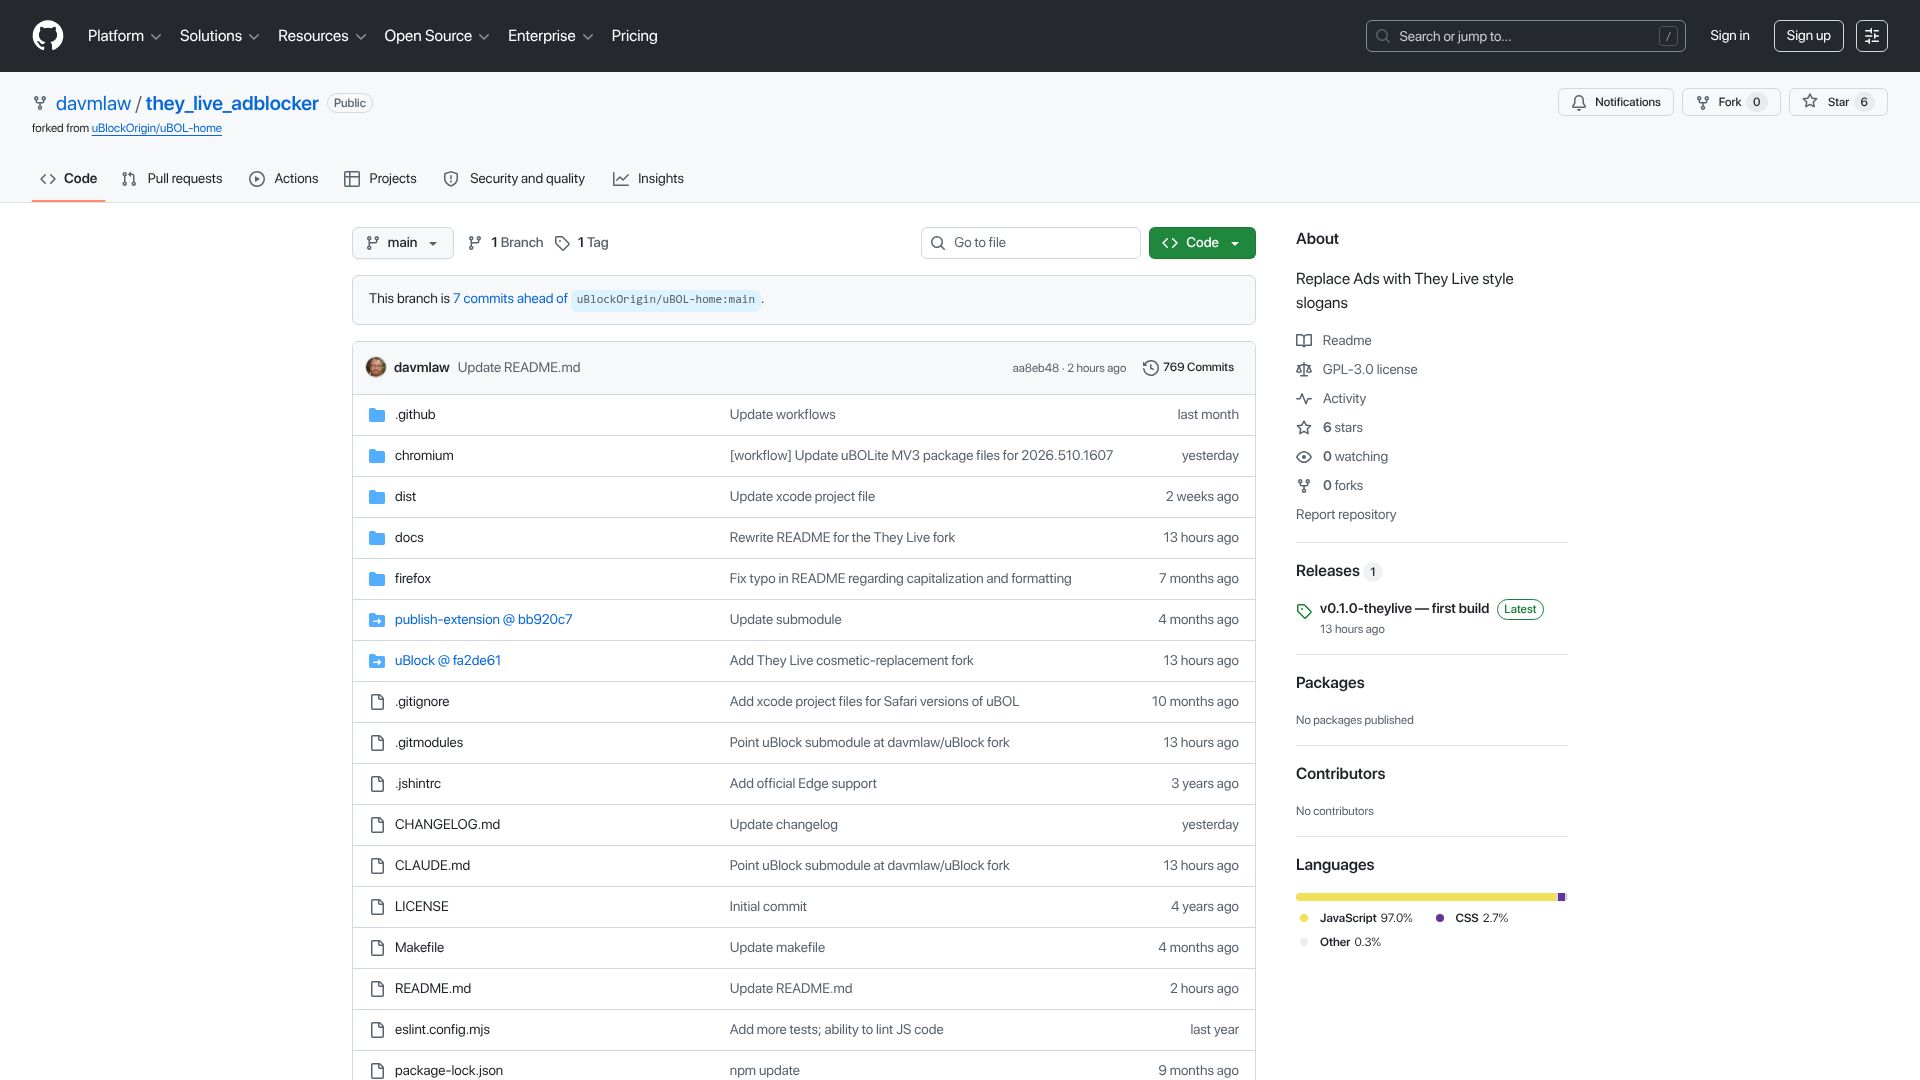This screenshot has width=1920, height=1080.
Task: Expand the Enterprise menu
Action: pos(550,36)
